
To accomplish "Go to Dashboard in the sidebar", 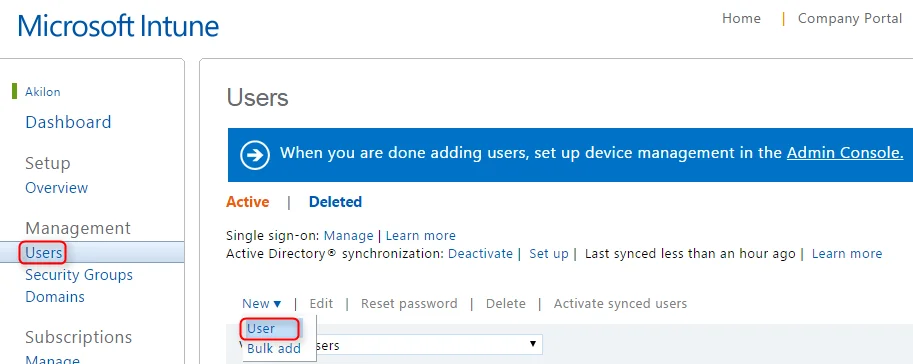I will click(68, 122).
